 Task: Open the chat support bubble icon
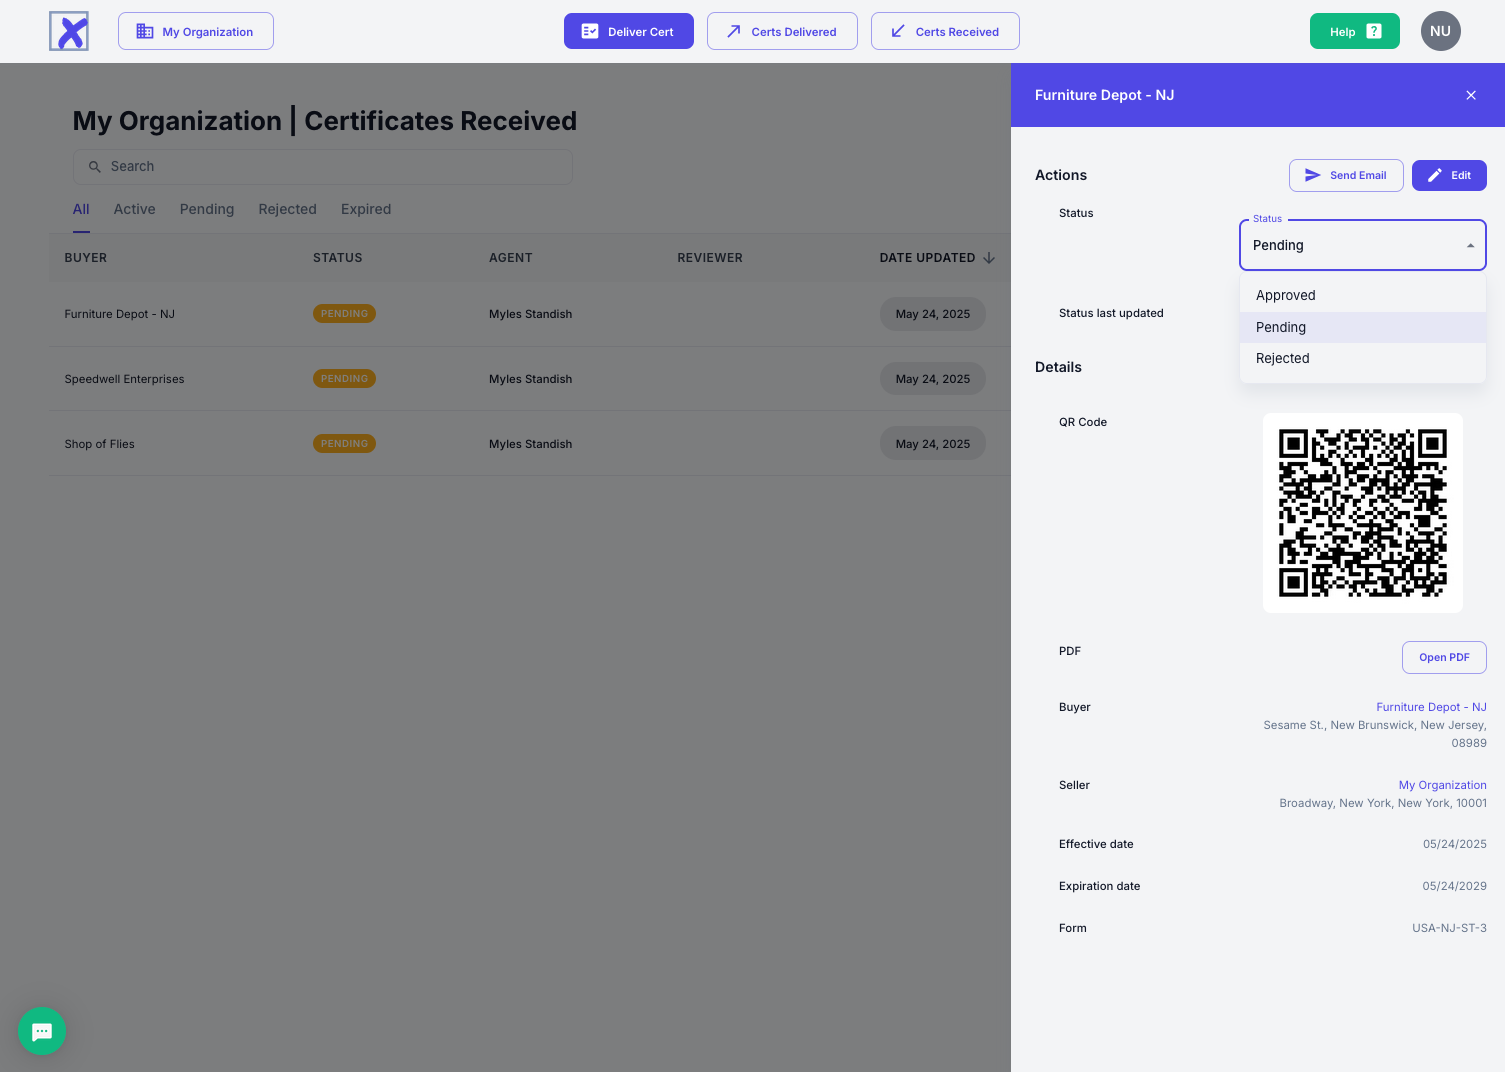[42, 1031]
